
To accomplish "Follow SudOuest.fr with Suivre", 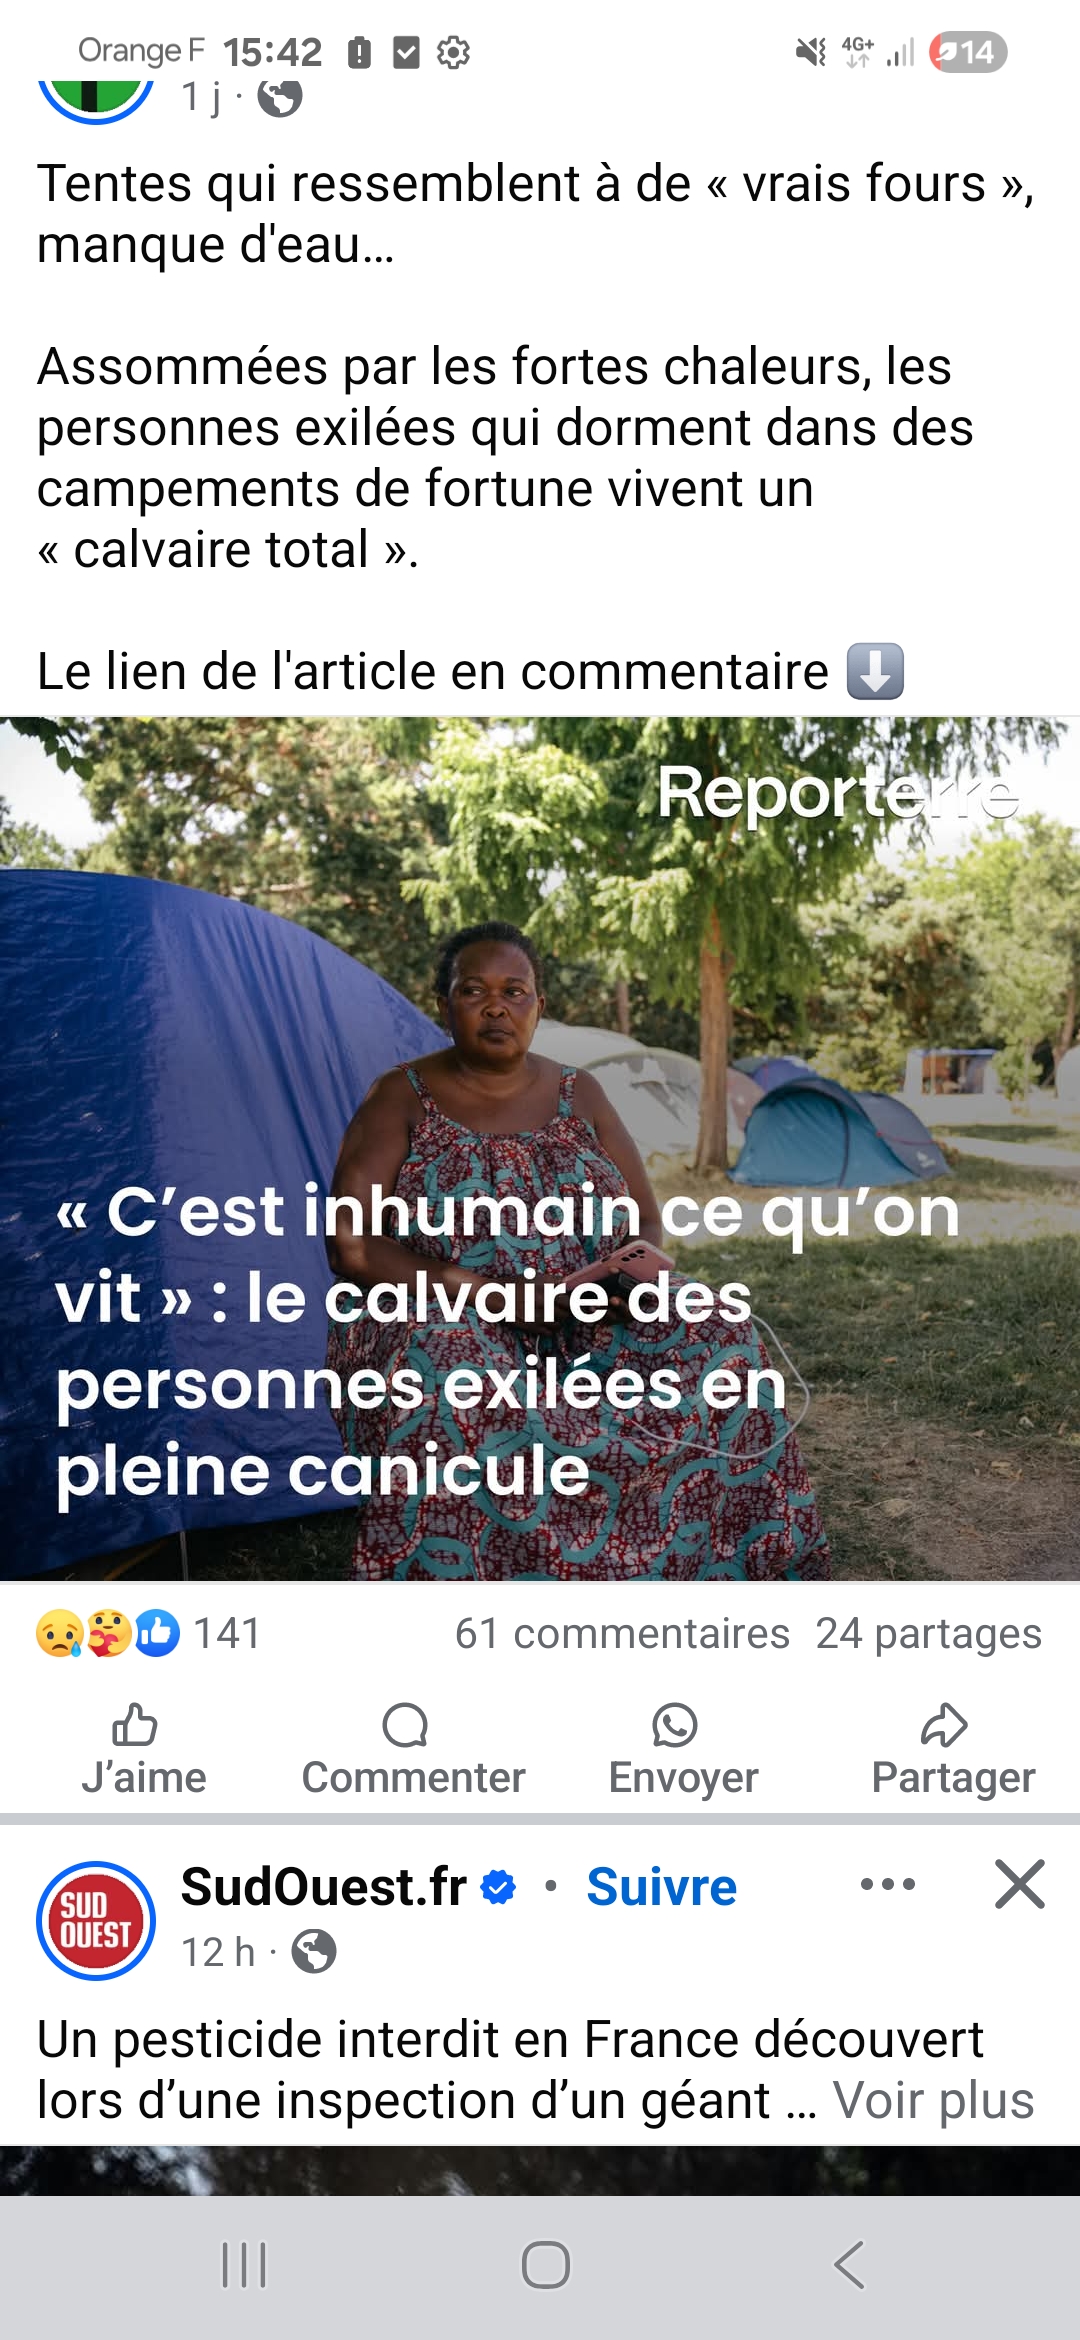I will tap(661, 1887).
